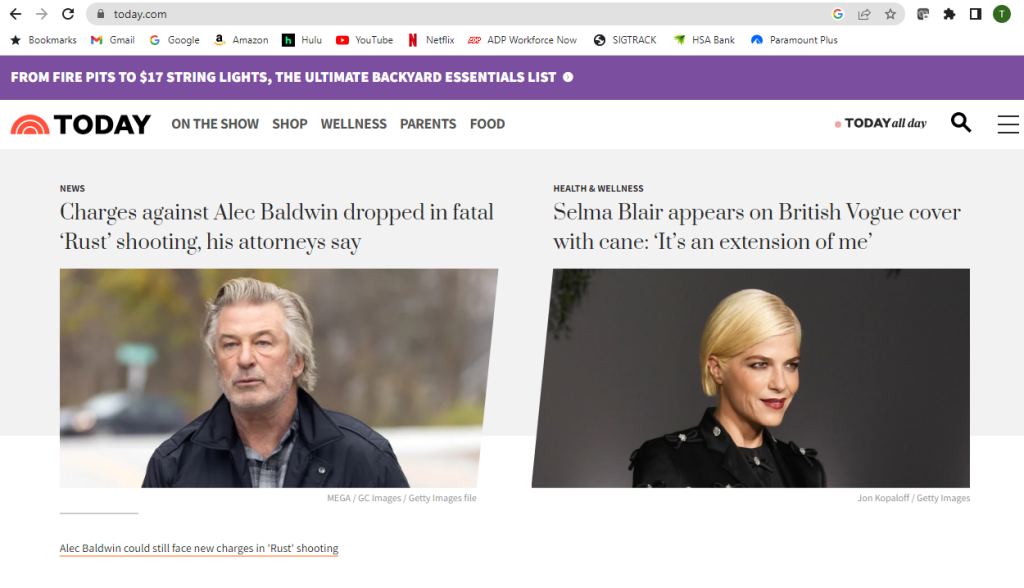Click the lock icon in the address bar

tap(100, 14)
